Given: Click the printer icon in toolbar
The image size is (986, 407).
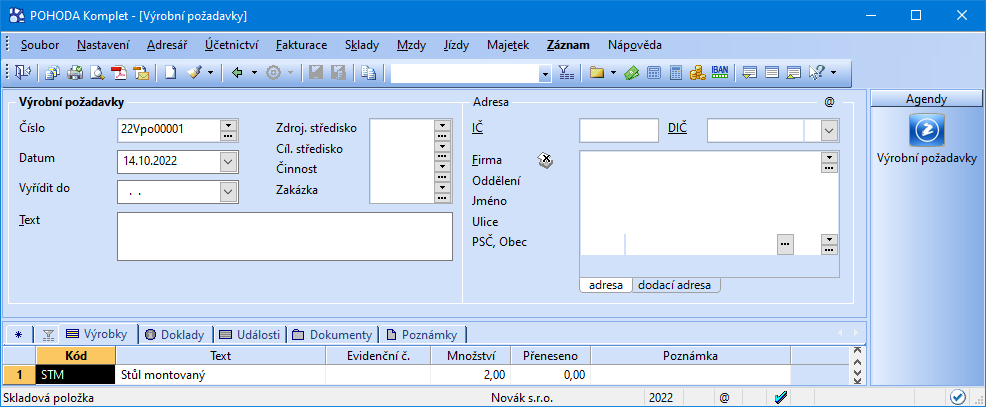Looking at the screenshot, I should tap(75, 73).
